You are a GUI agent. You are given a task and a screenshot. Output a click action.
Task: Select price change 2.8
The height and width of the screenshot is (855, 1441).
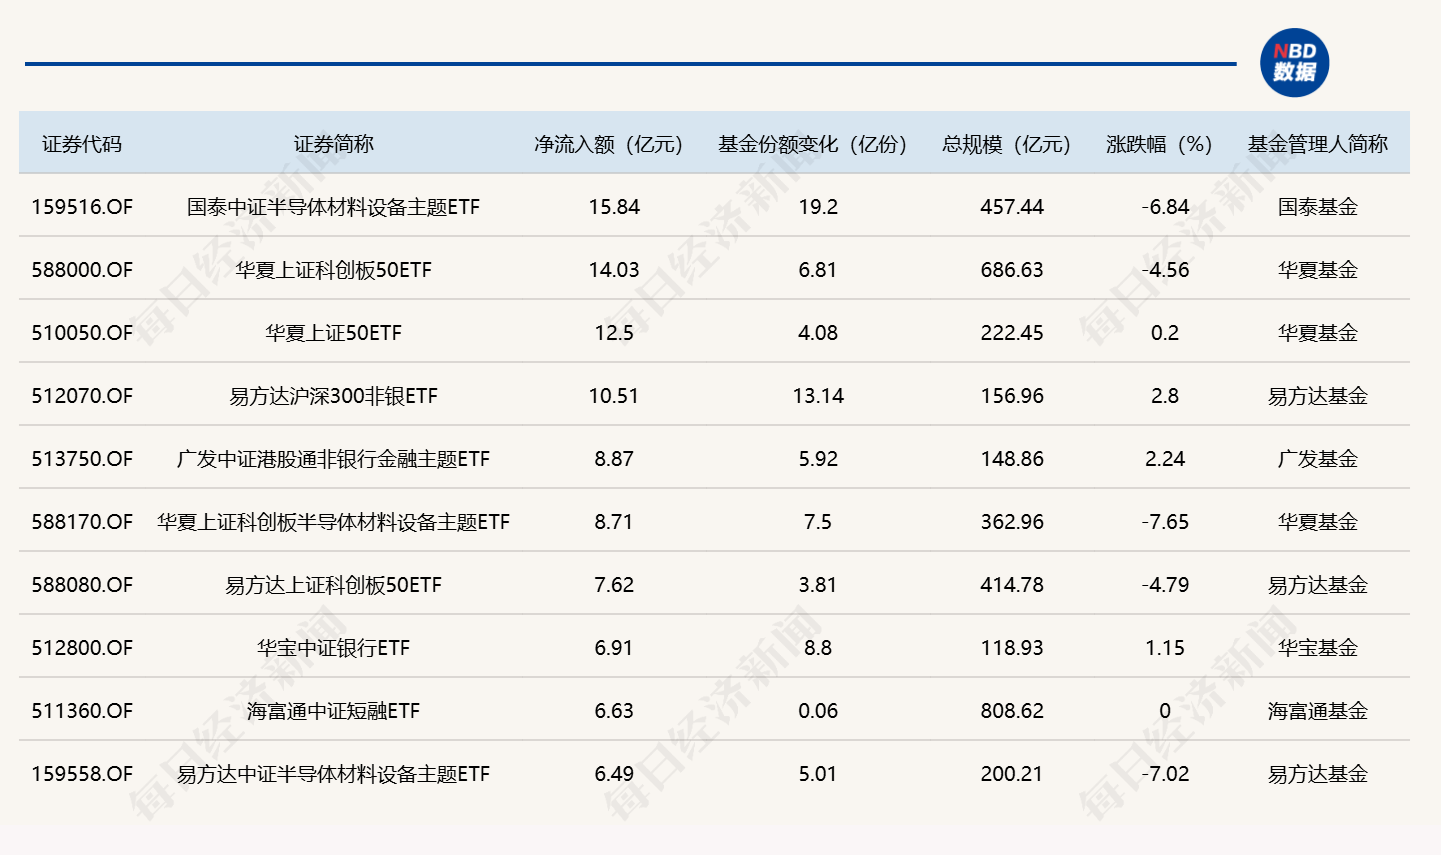pos(1165,396)
